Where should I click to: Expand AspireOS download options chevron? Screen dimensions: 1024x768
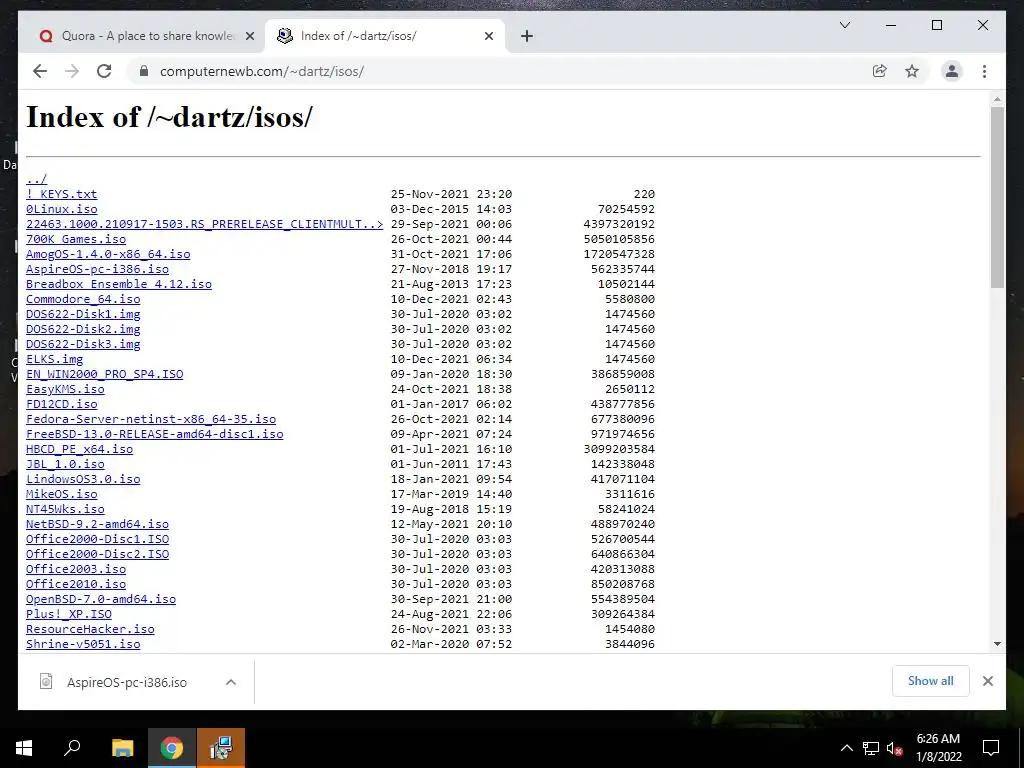coord(231,682)
